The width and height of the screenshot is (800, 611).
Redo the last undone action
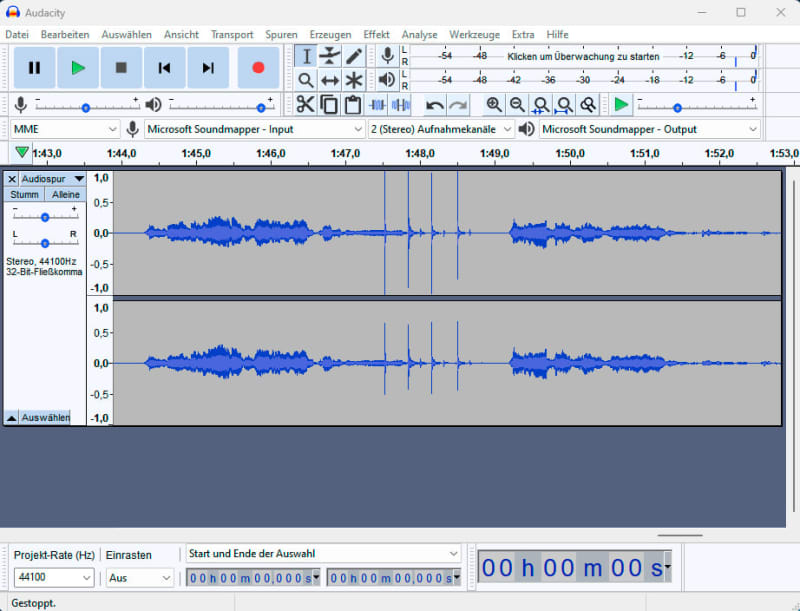[x=458, y=105]
